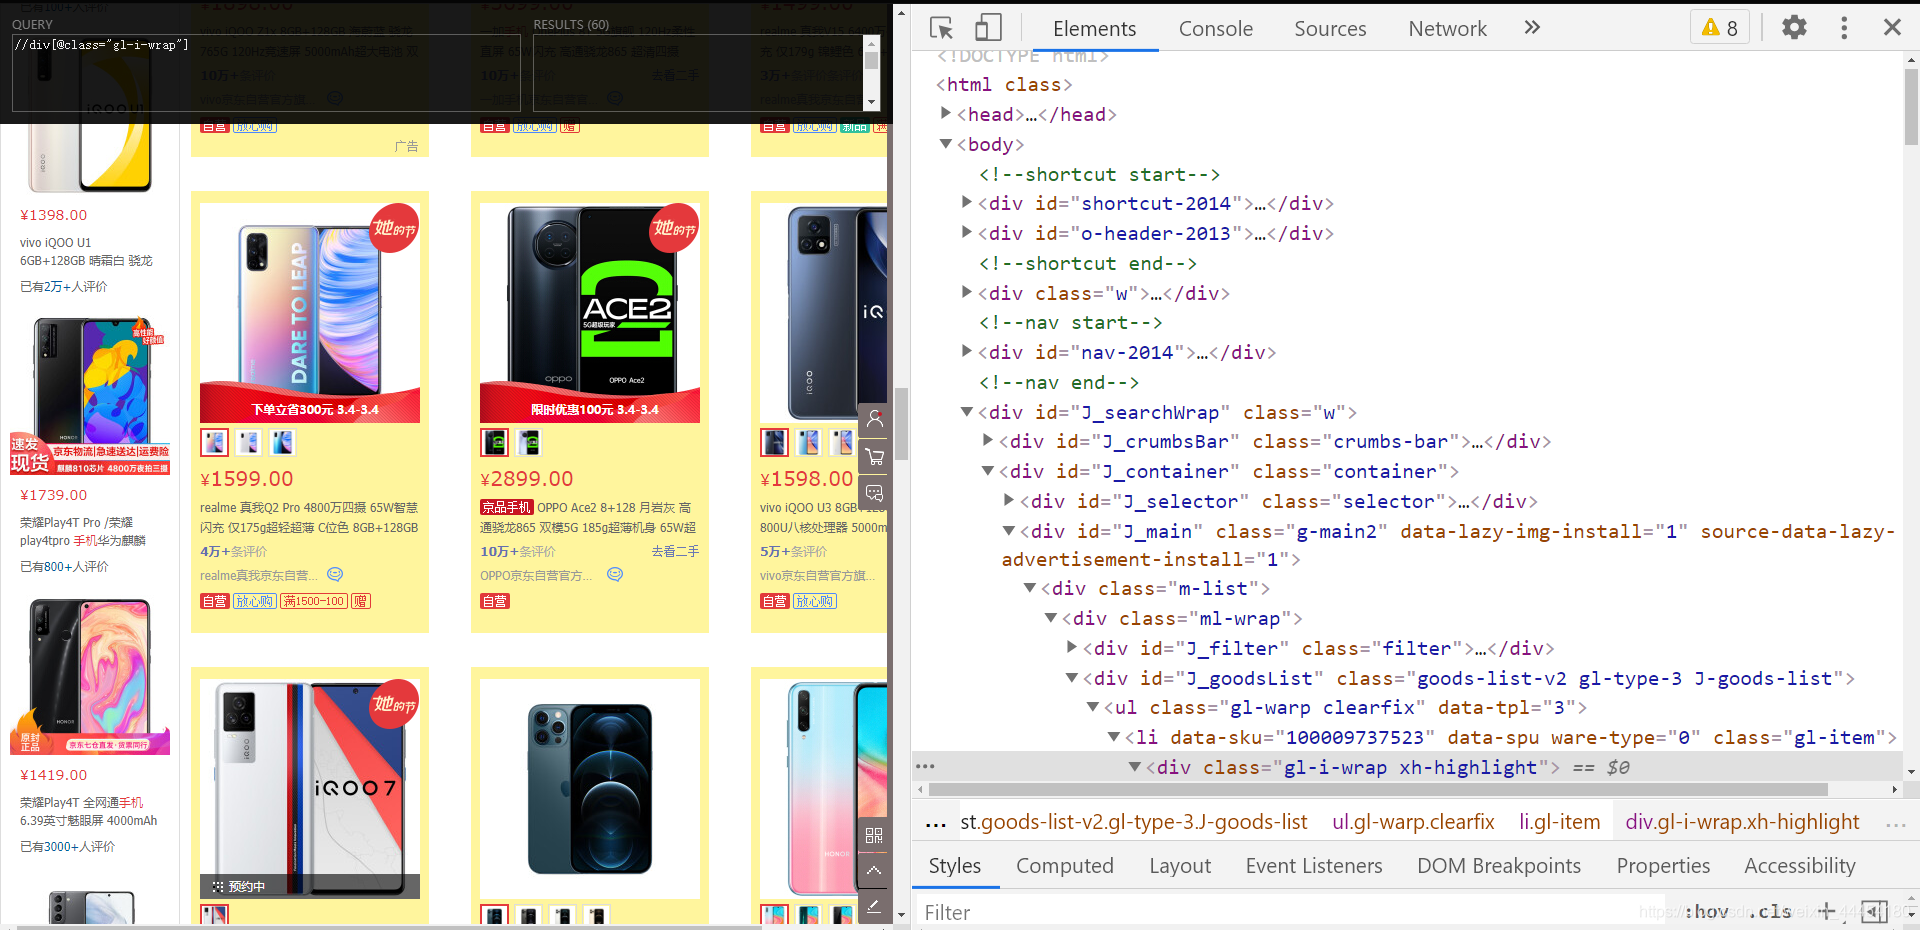Open the chat message icon on page sidebar
The height and width of the screenshot is (930, 1920).
875,494
